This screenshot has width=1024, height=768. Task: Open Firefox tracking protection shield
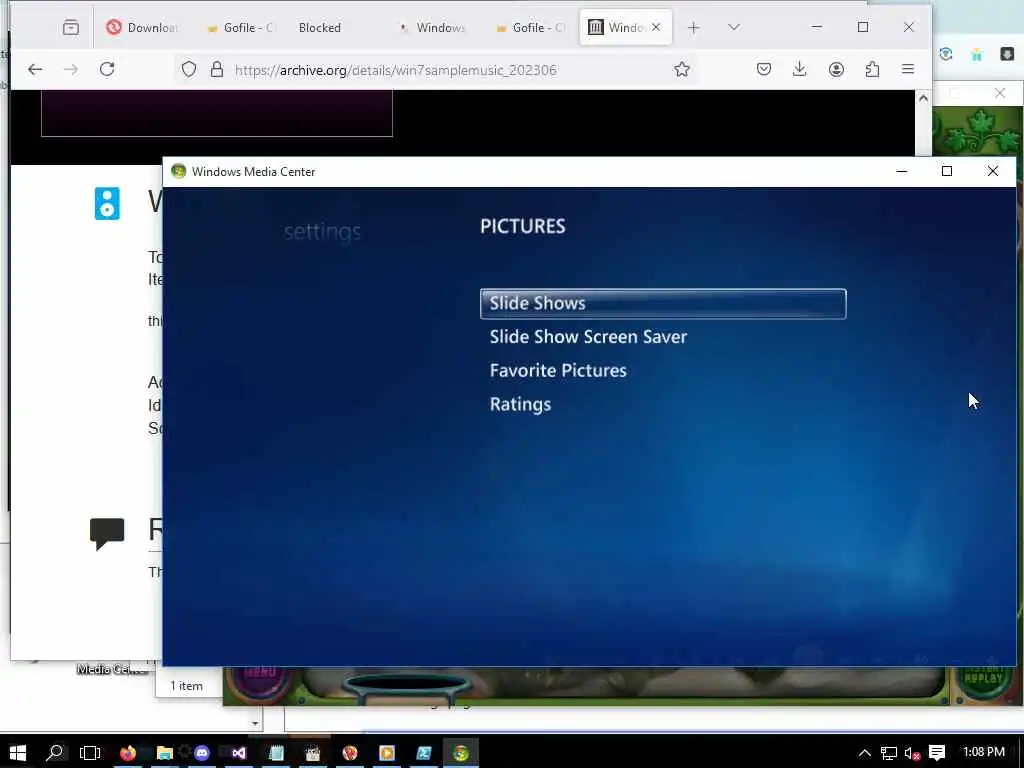(x=189, y=69)
